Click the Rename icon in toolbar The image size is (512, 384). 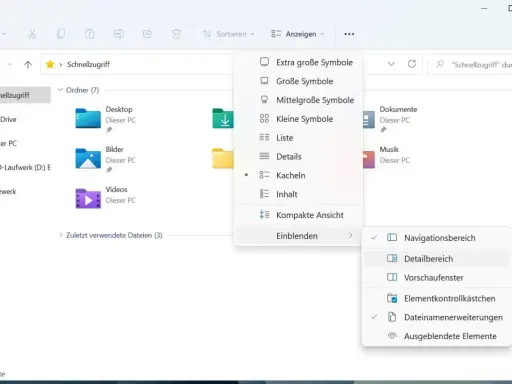point(118,34)
